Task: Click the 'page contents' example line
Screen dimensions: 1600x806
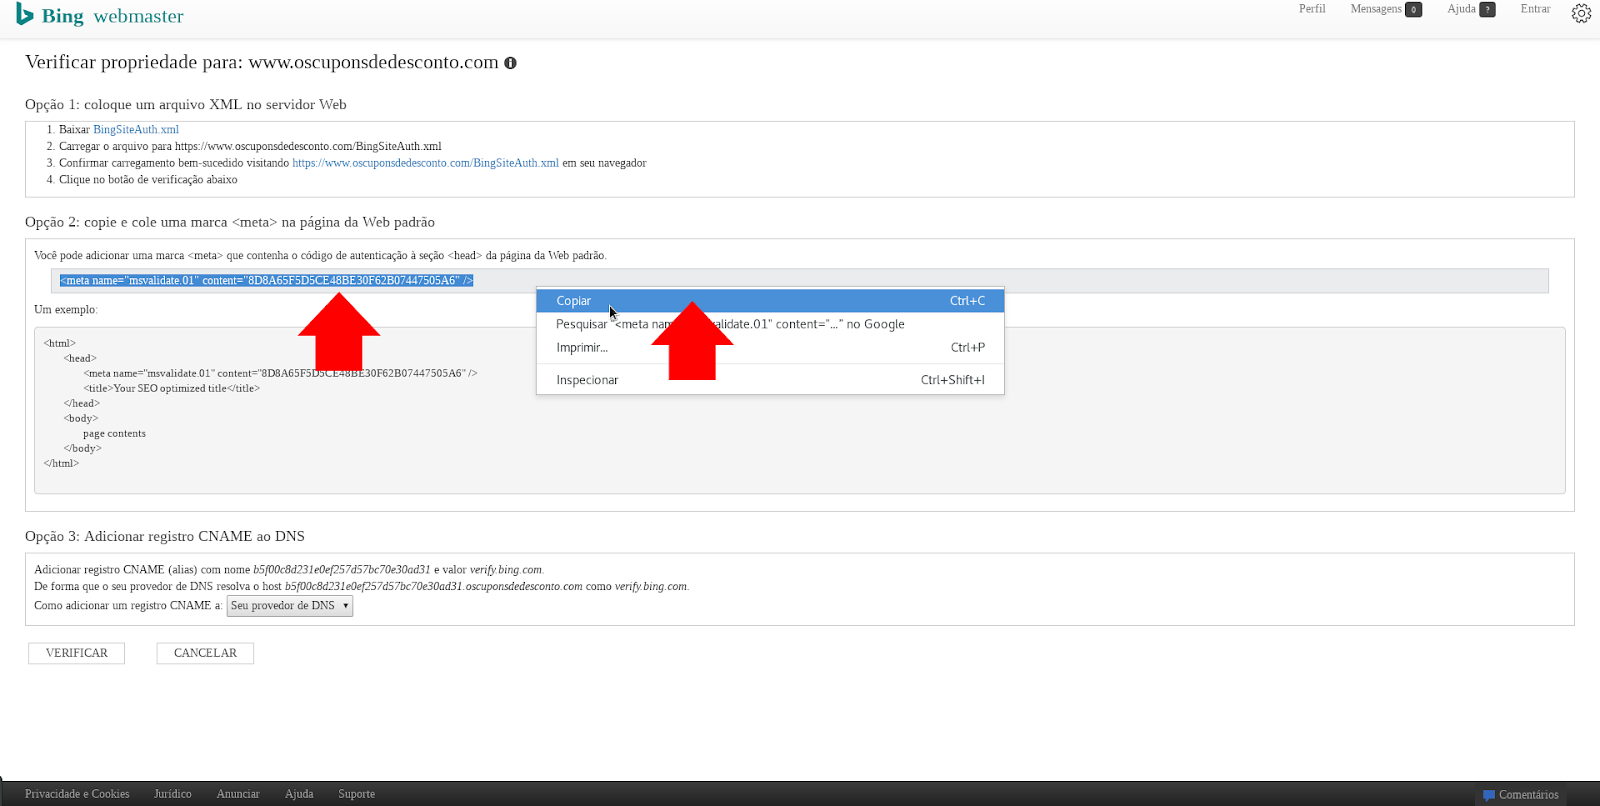Action: pos(114,434)
